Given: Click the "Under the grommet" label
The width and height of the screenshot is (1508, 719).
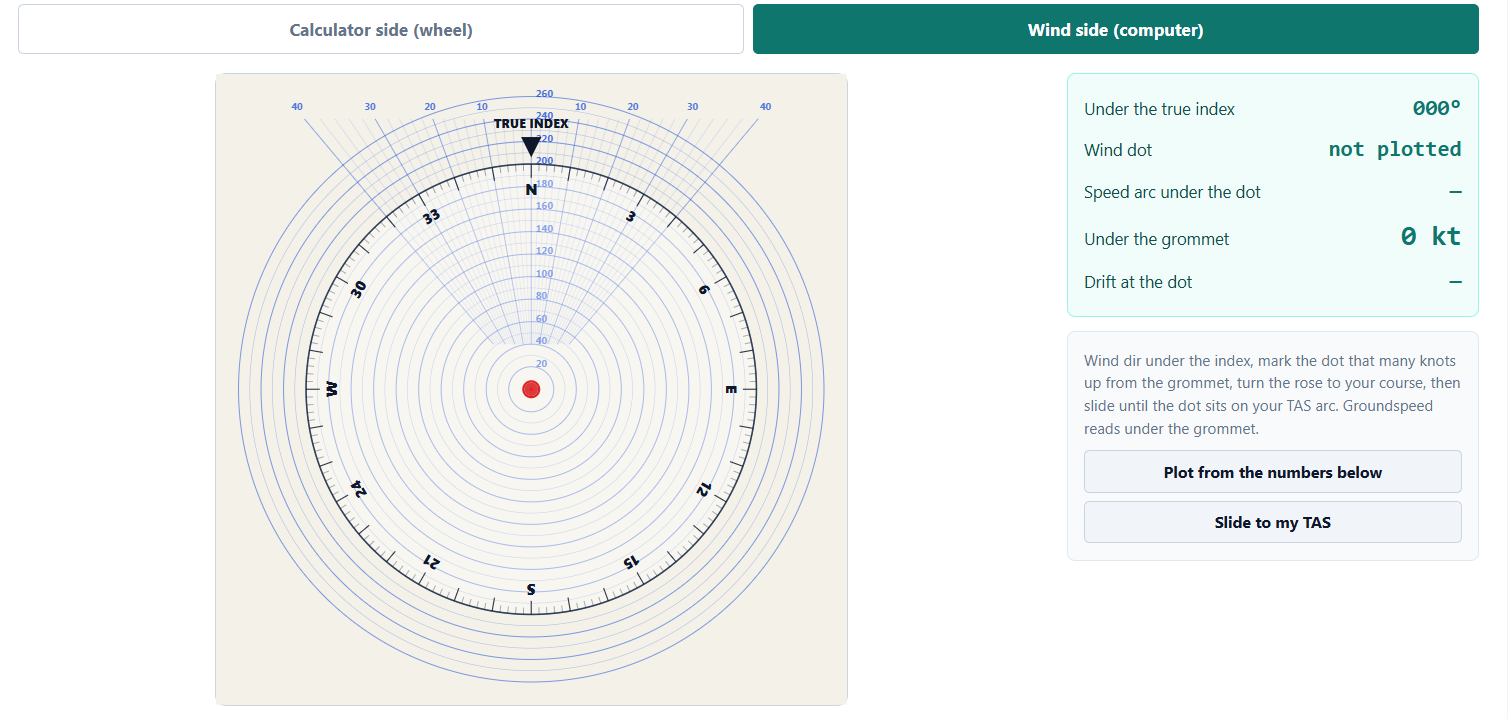Looking at the screenshot, I should point(1157,239).
